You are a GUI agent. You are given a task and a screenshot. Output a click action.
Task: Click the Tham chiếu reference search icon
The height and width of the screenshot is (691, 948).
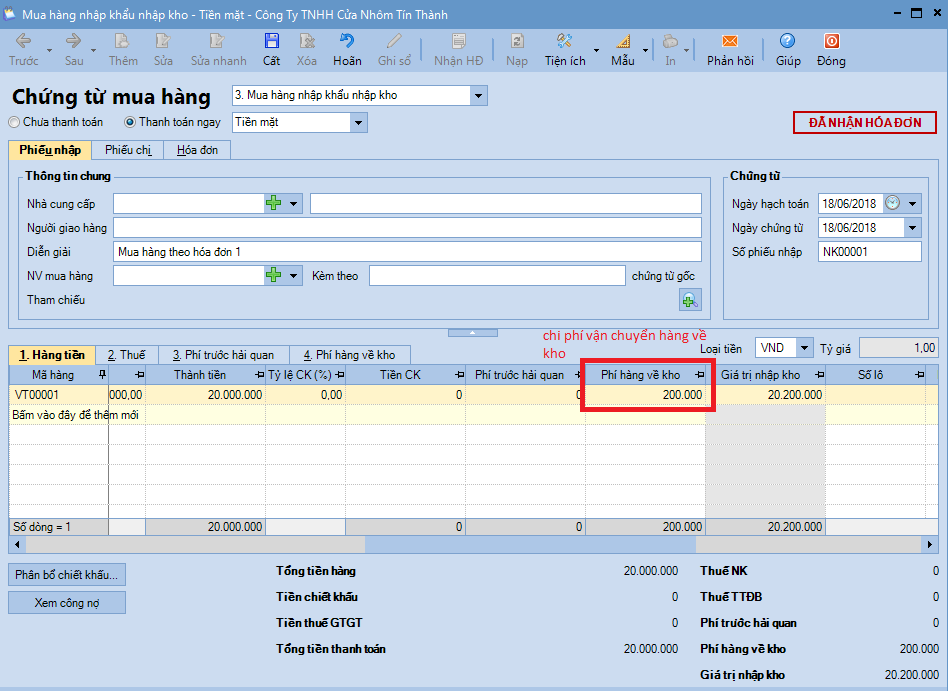690,299
